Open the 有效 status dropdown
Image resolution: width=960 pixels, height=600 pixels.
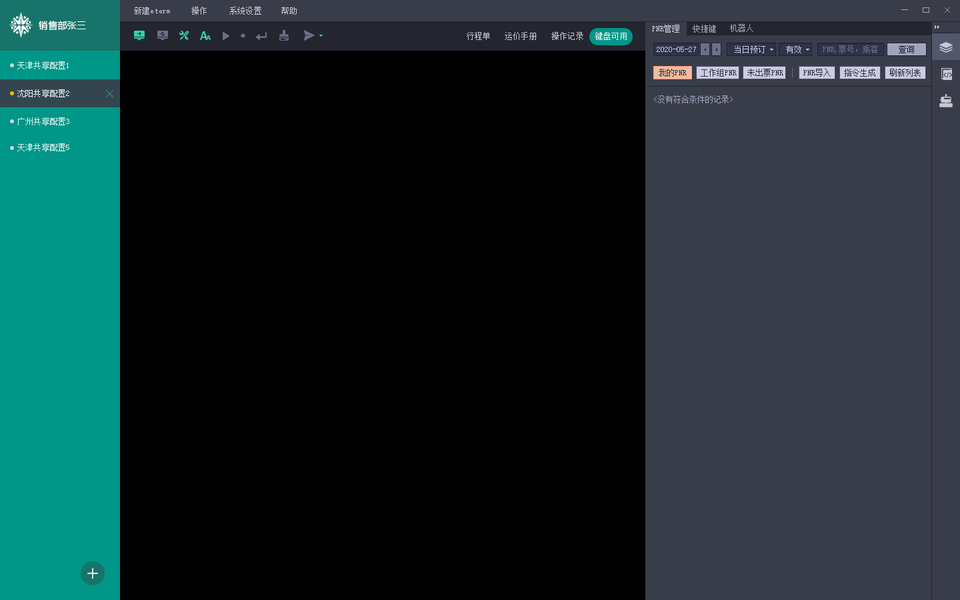[x=796, y=49]
